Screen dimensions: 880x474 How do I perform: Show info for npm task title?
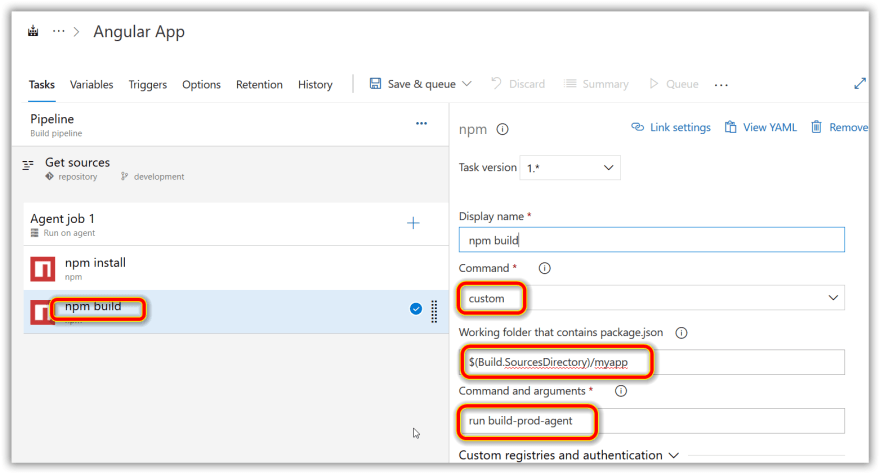tap(502, 130)
